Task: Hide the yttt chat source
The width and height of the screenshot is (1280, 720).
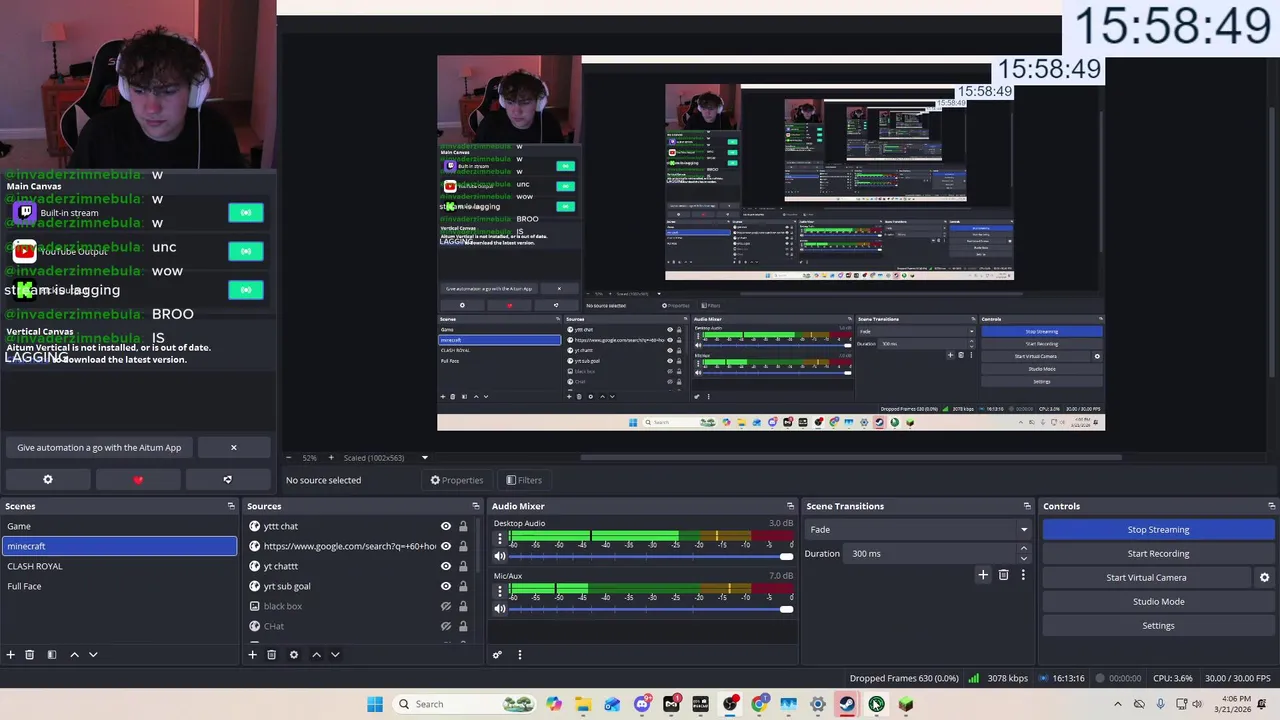Action: 446,526
